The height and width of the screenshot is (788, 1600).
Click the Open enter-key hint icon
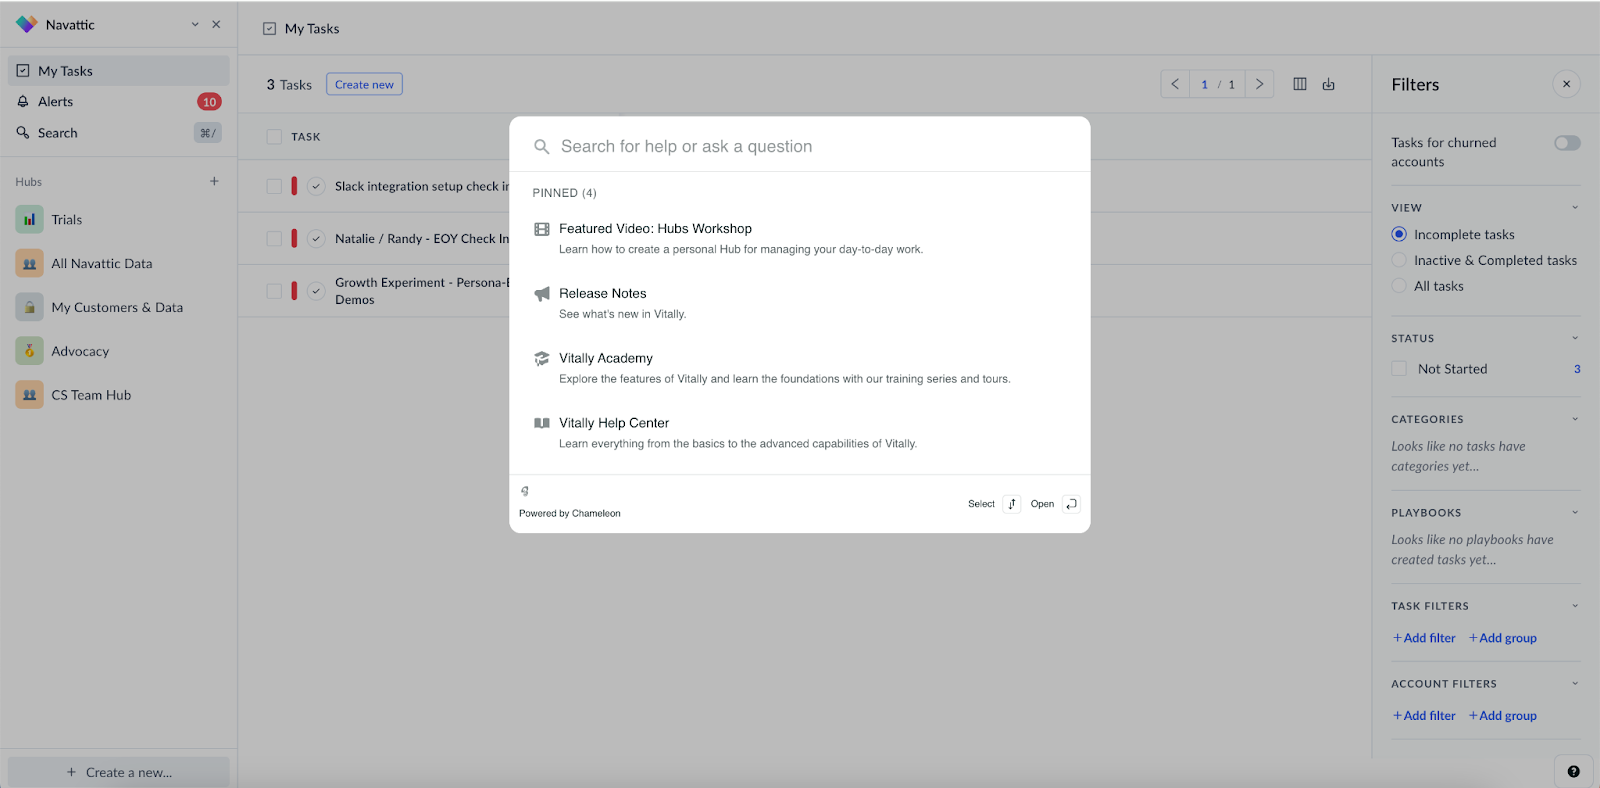coord(1071,504)
